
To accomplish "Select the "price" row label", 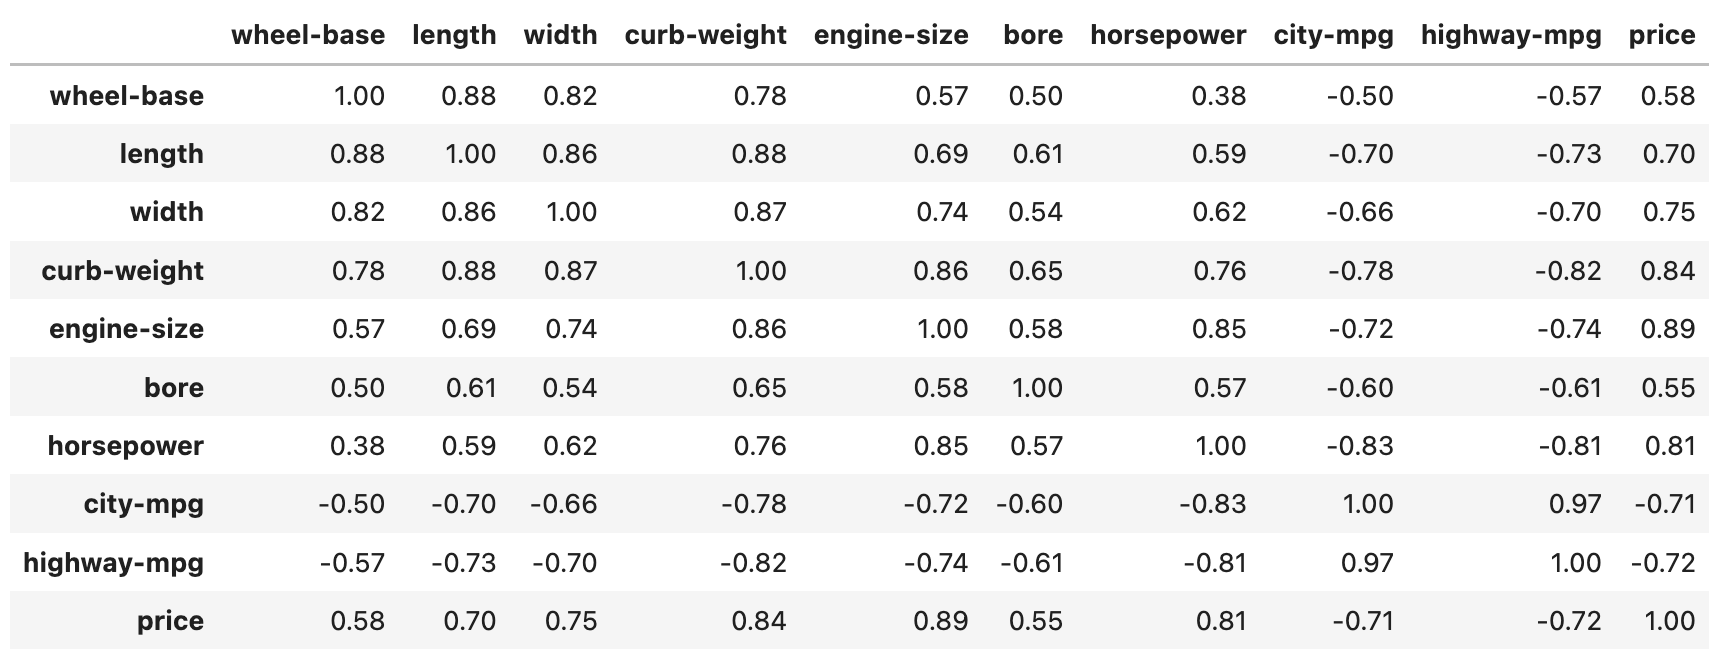I will (170, 621).
